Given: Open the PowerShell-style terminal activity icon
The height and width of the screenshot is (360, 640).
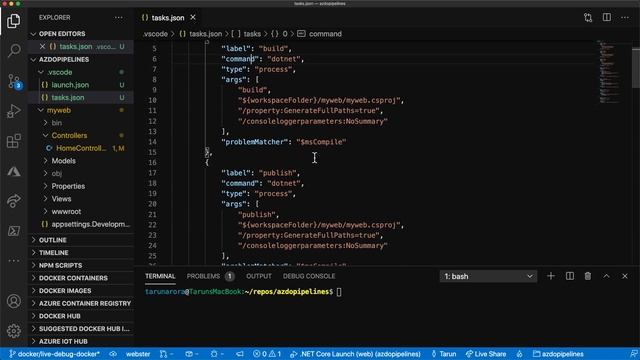Looking at the screenshot, I should coord(14,231).
